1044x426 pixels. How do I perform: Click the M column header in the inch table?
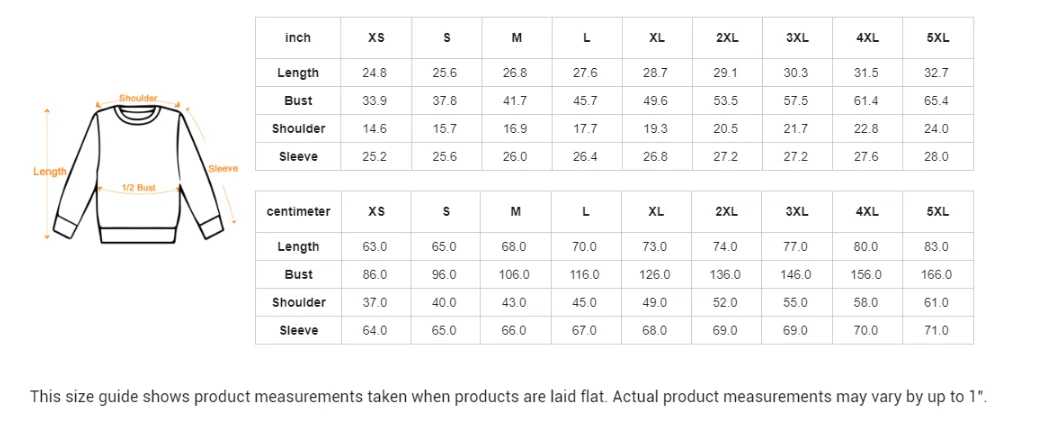(x=516, y=38)
